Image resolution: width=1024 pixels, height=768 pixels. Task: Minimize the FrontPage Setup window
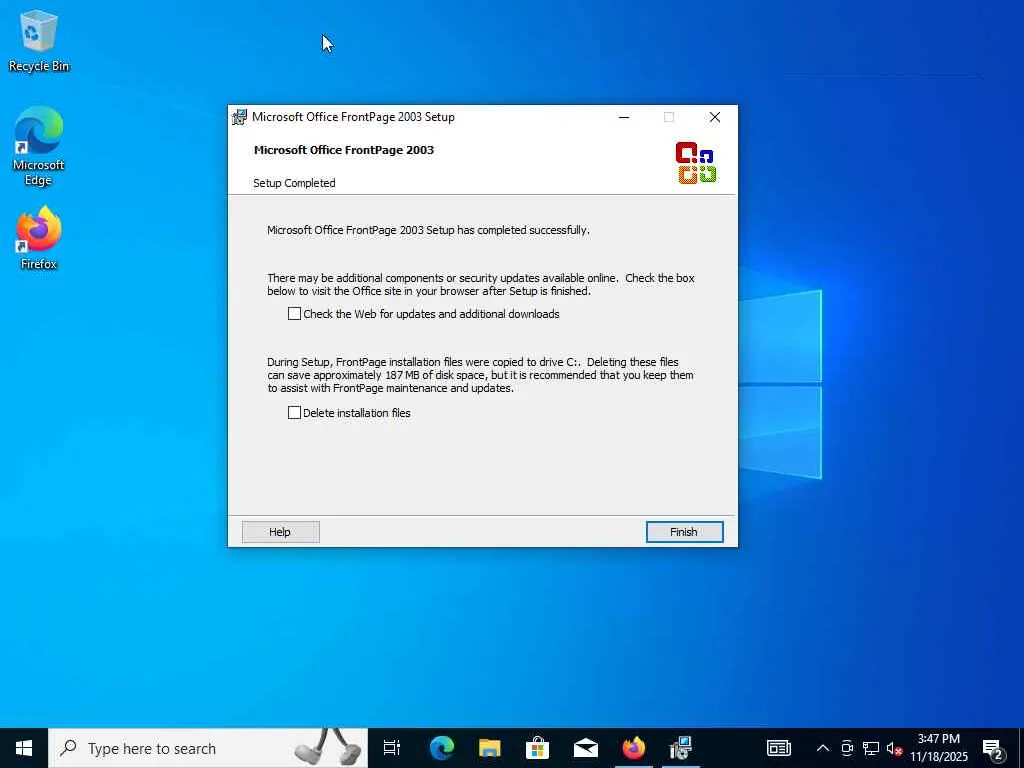pyautogui.click(x=624, y=118)
